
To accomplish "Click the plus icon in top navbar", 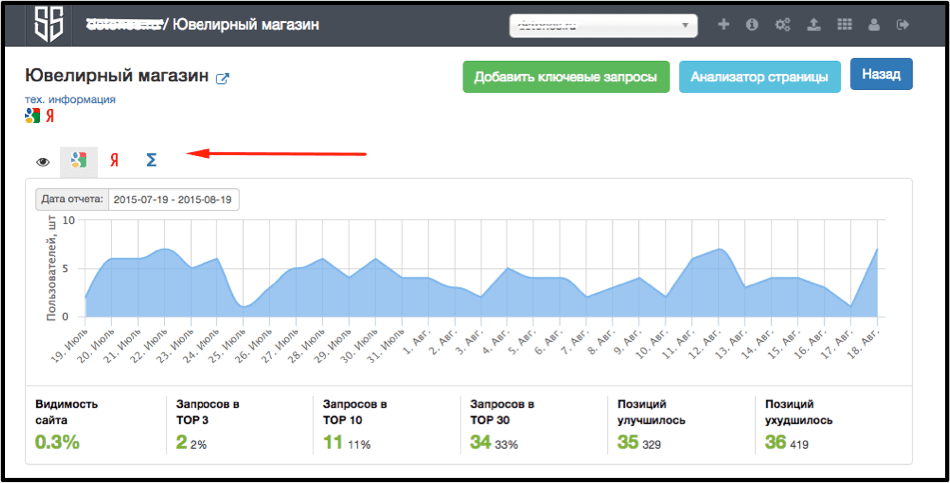I will (724, 24).
